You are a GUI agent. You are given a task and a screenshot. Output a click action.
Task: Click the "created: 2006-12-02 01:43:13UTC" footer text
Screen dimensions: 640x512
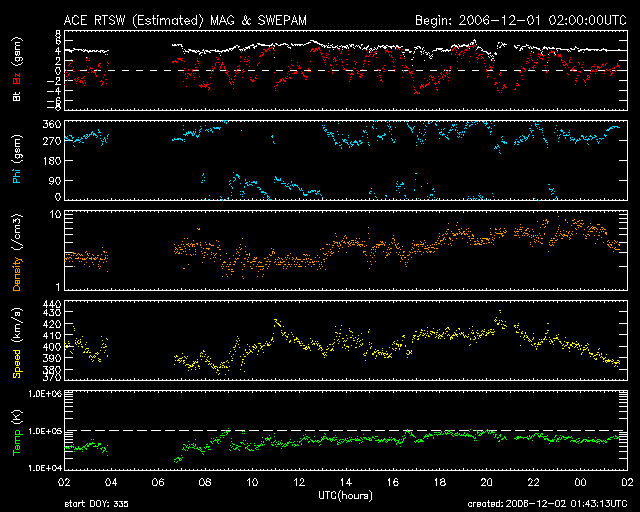point(547,504)
